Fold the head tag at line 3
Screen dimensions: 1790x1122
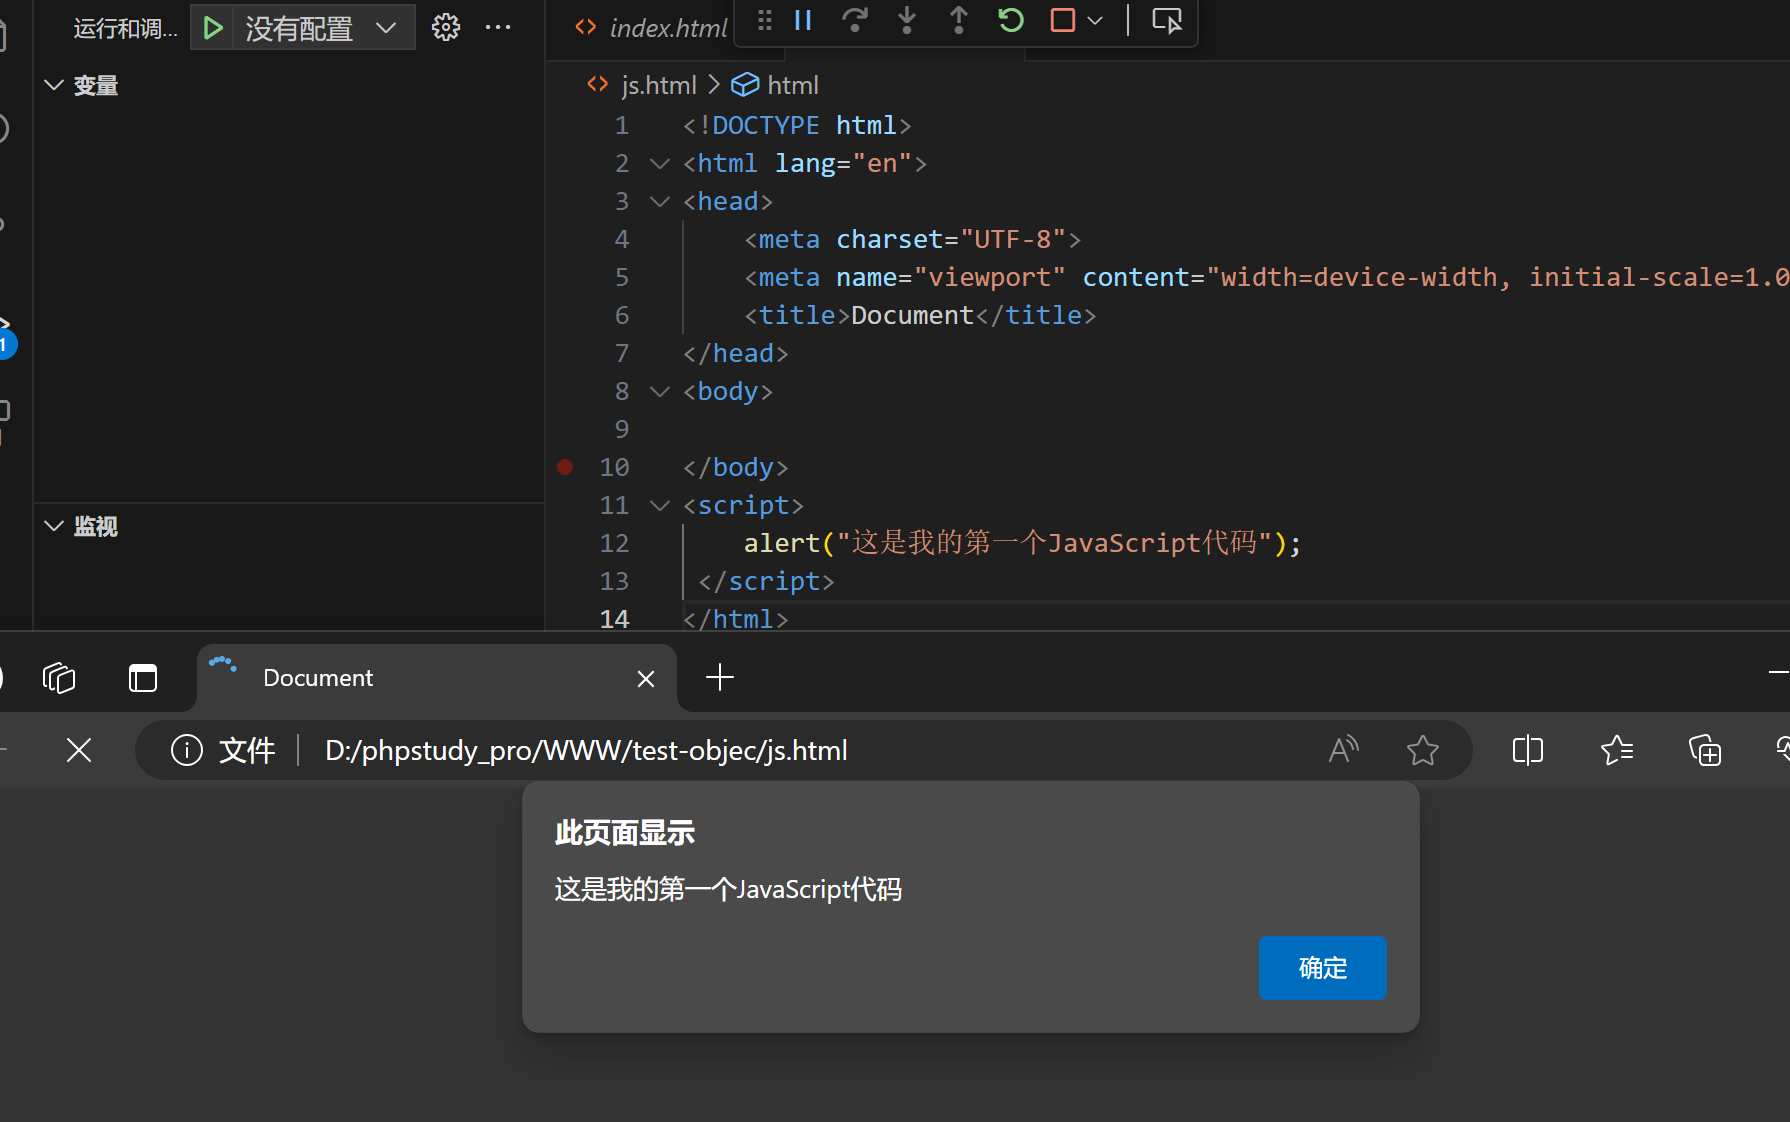660,201
